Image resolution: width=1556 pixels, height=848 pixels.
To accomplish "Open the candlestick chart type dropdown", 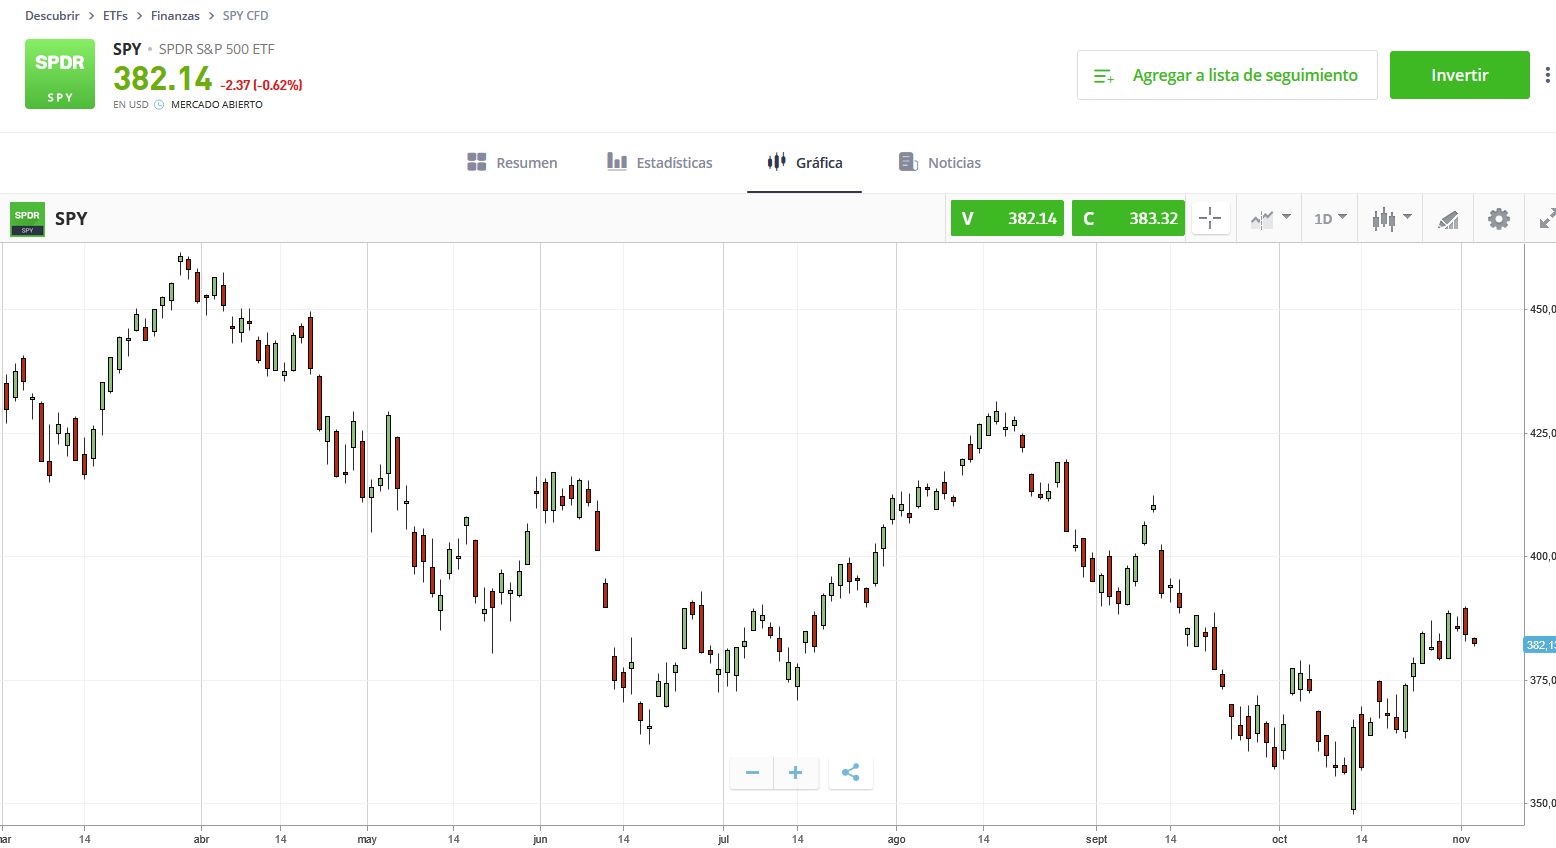I will coord(1391,218).
